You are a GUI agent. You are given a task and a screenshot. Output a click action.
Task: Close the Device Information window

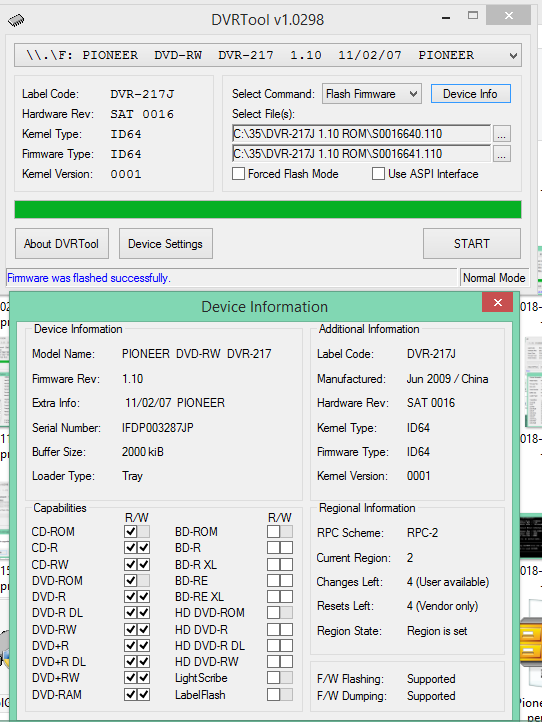pos(497,303)
